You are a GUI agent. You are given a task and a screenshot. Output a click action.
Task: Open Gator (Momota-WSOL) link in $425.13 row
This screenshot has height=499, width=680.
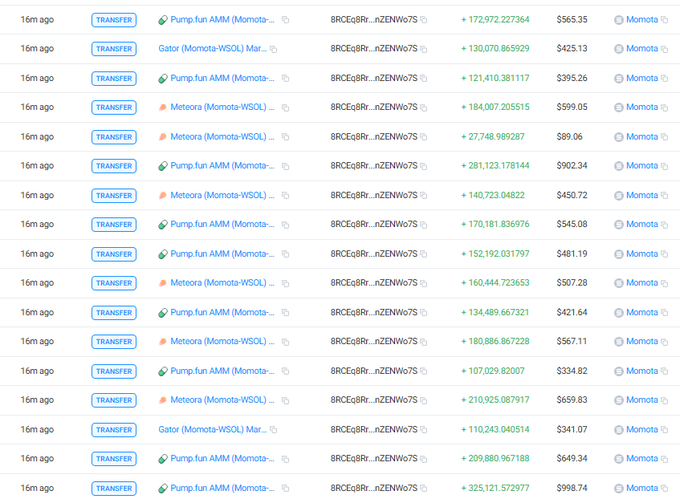click(x=212, y=49)
